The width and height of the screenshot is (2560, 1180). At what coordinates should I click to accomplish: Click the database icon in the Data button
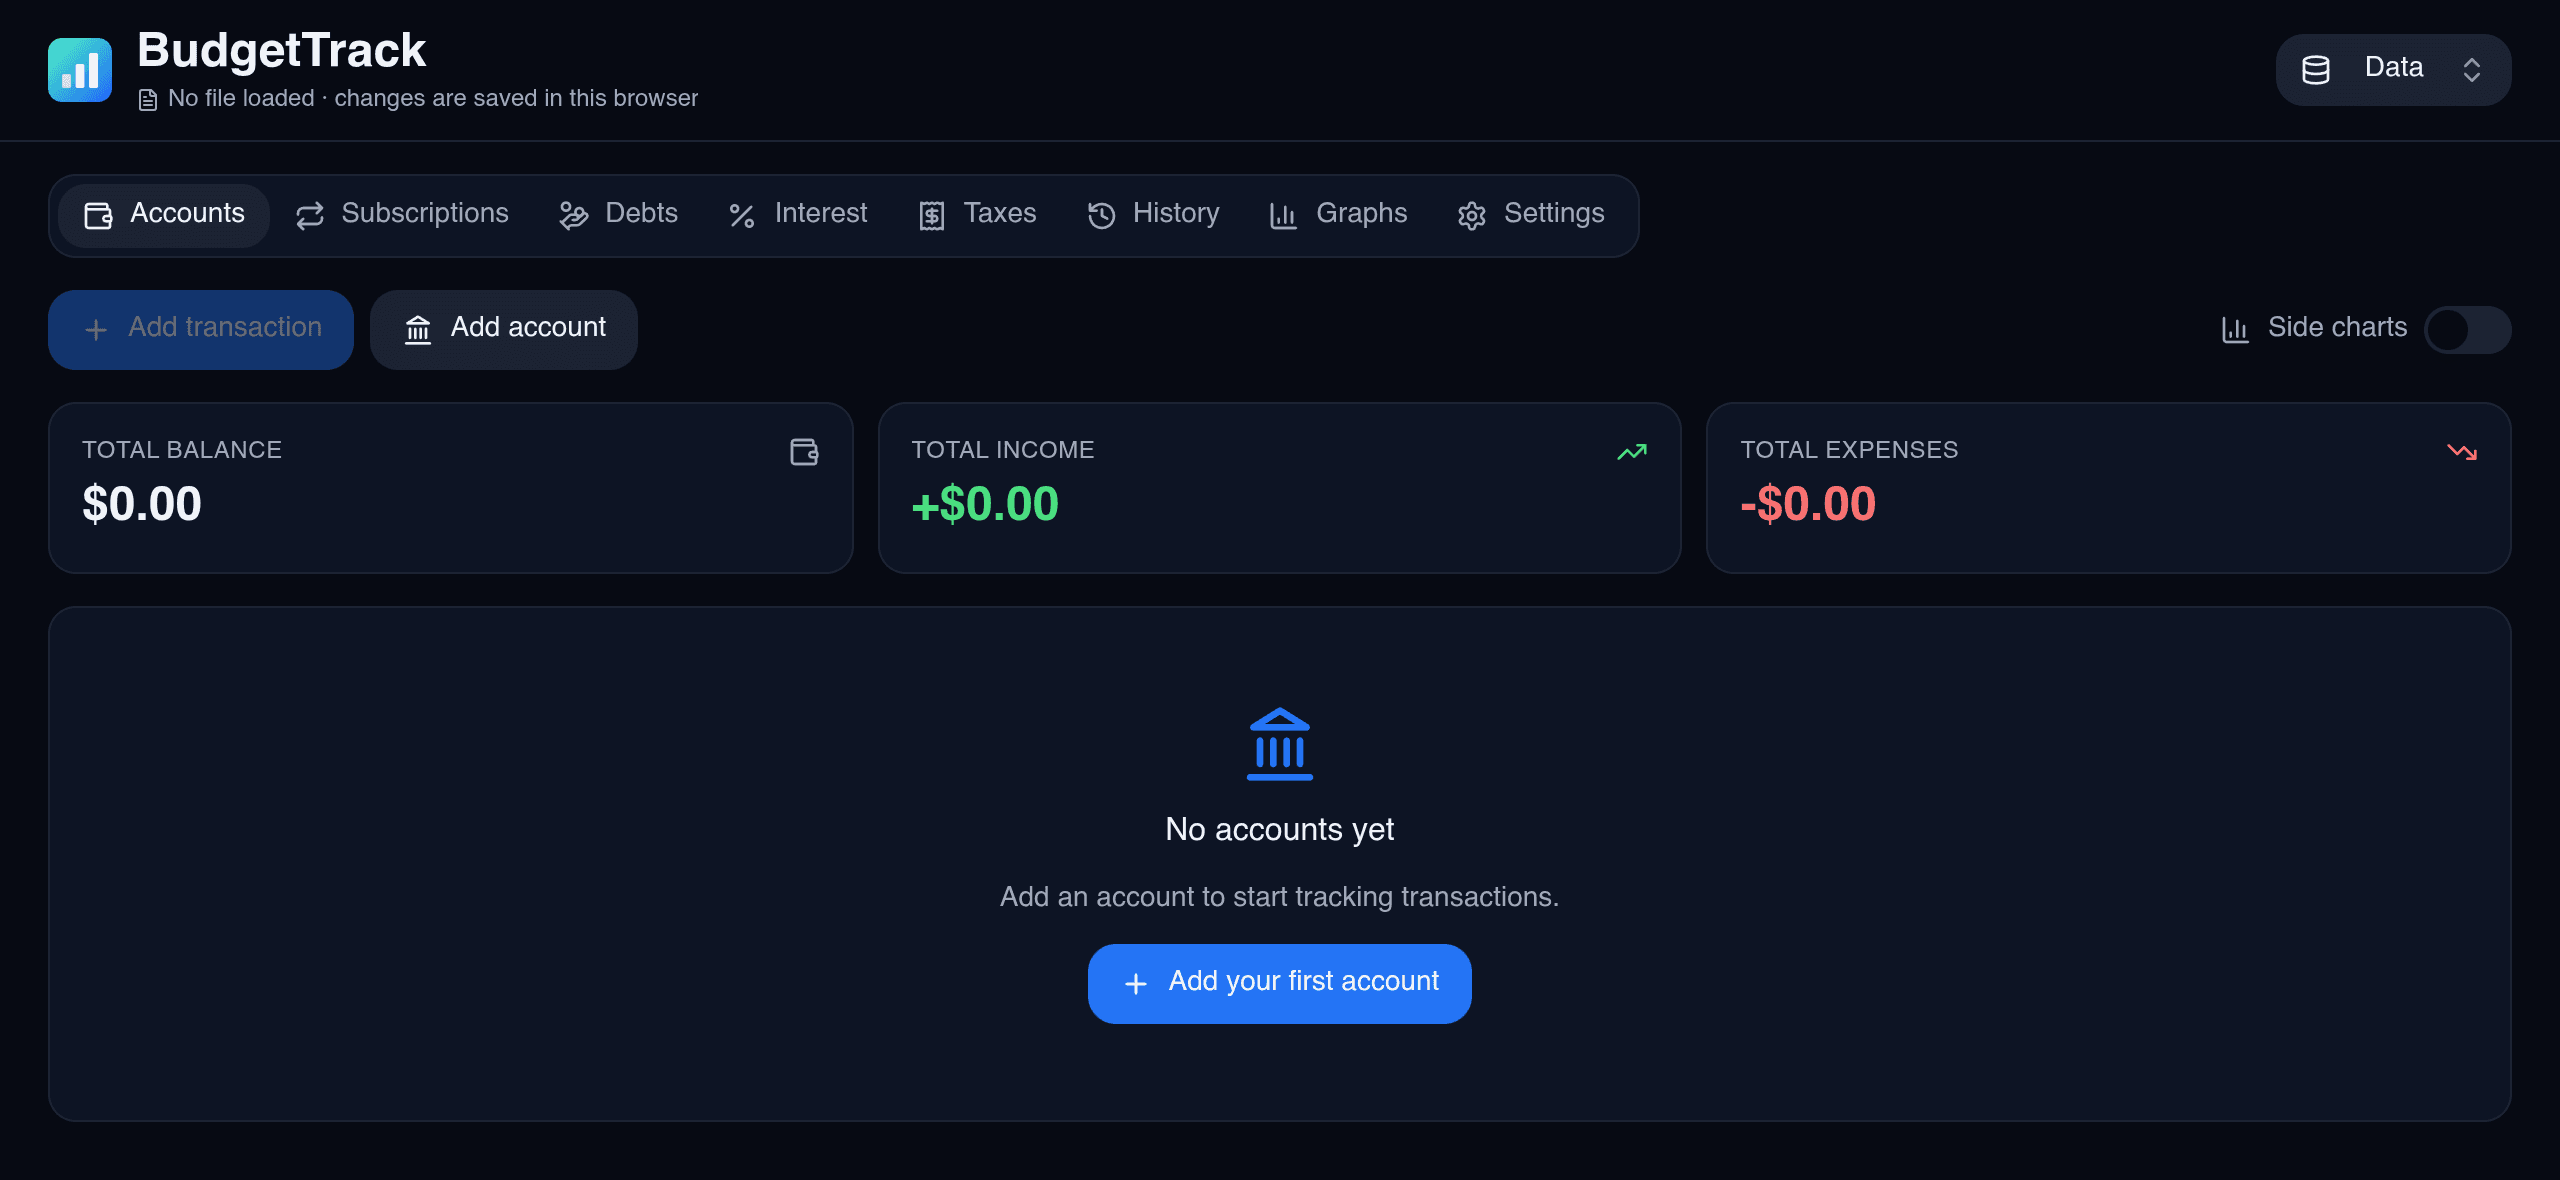[x=2316, y=70]
